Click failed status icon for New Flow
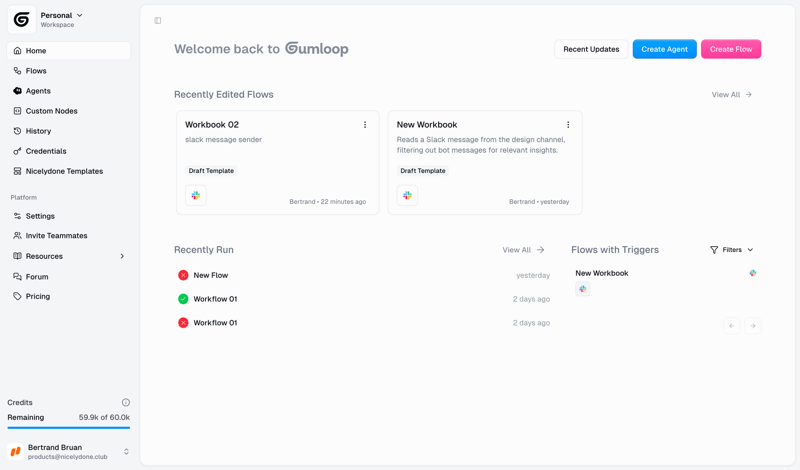This screenshot has height=470, width=800. pos(183,275)
